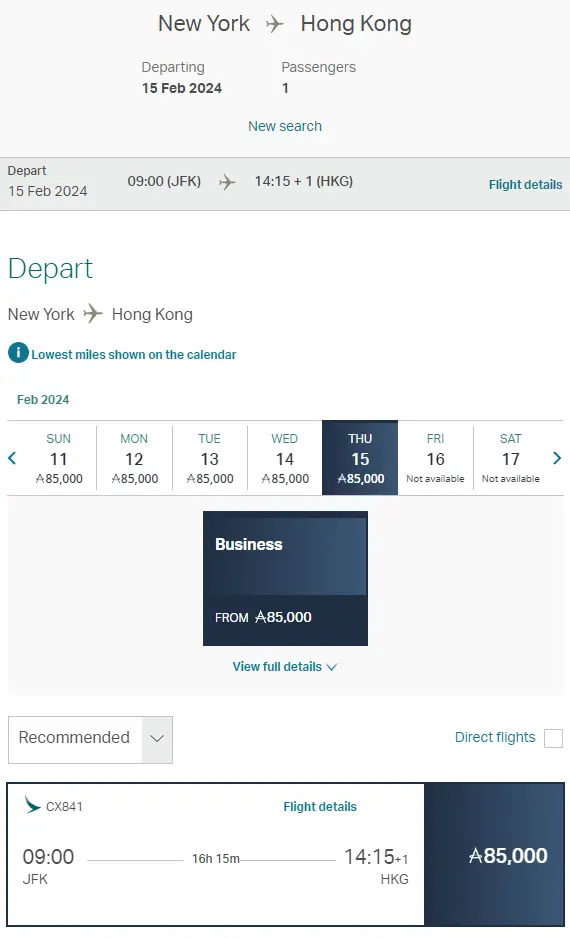Click the dropdown arrow of the sort box
The height and width of the screenshot is (938, 570).
[x=157, y=739]
